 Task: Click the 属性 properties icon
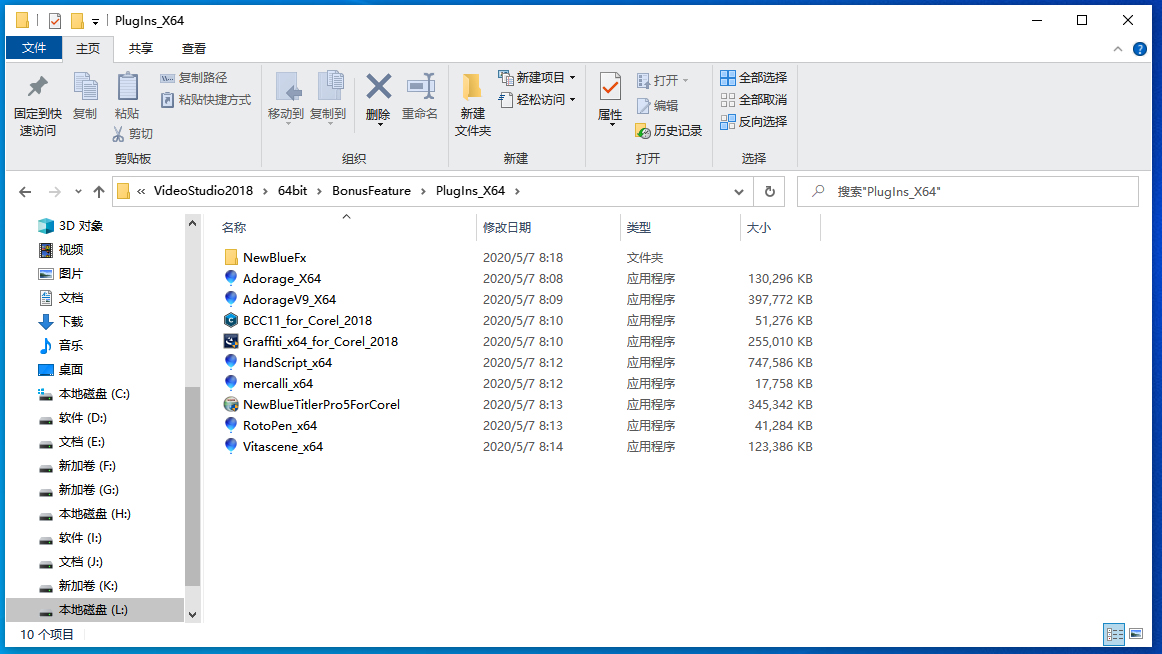[610, 87]
